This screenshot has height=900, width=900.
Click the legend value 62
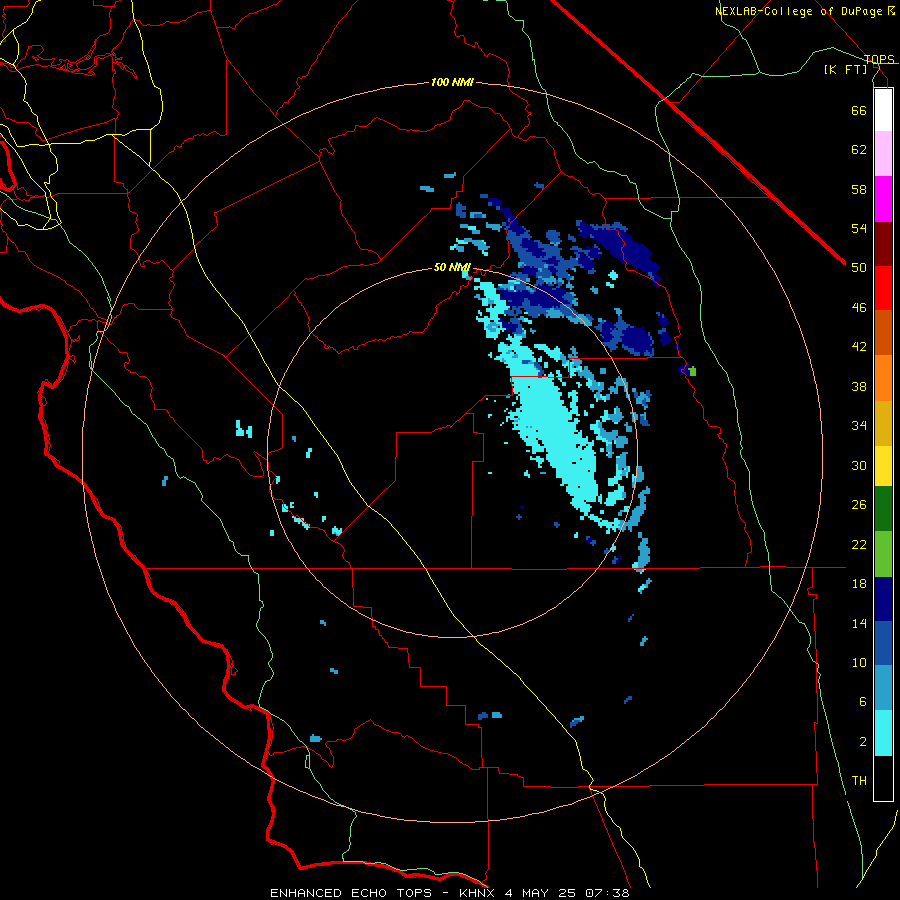(859, 150)
